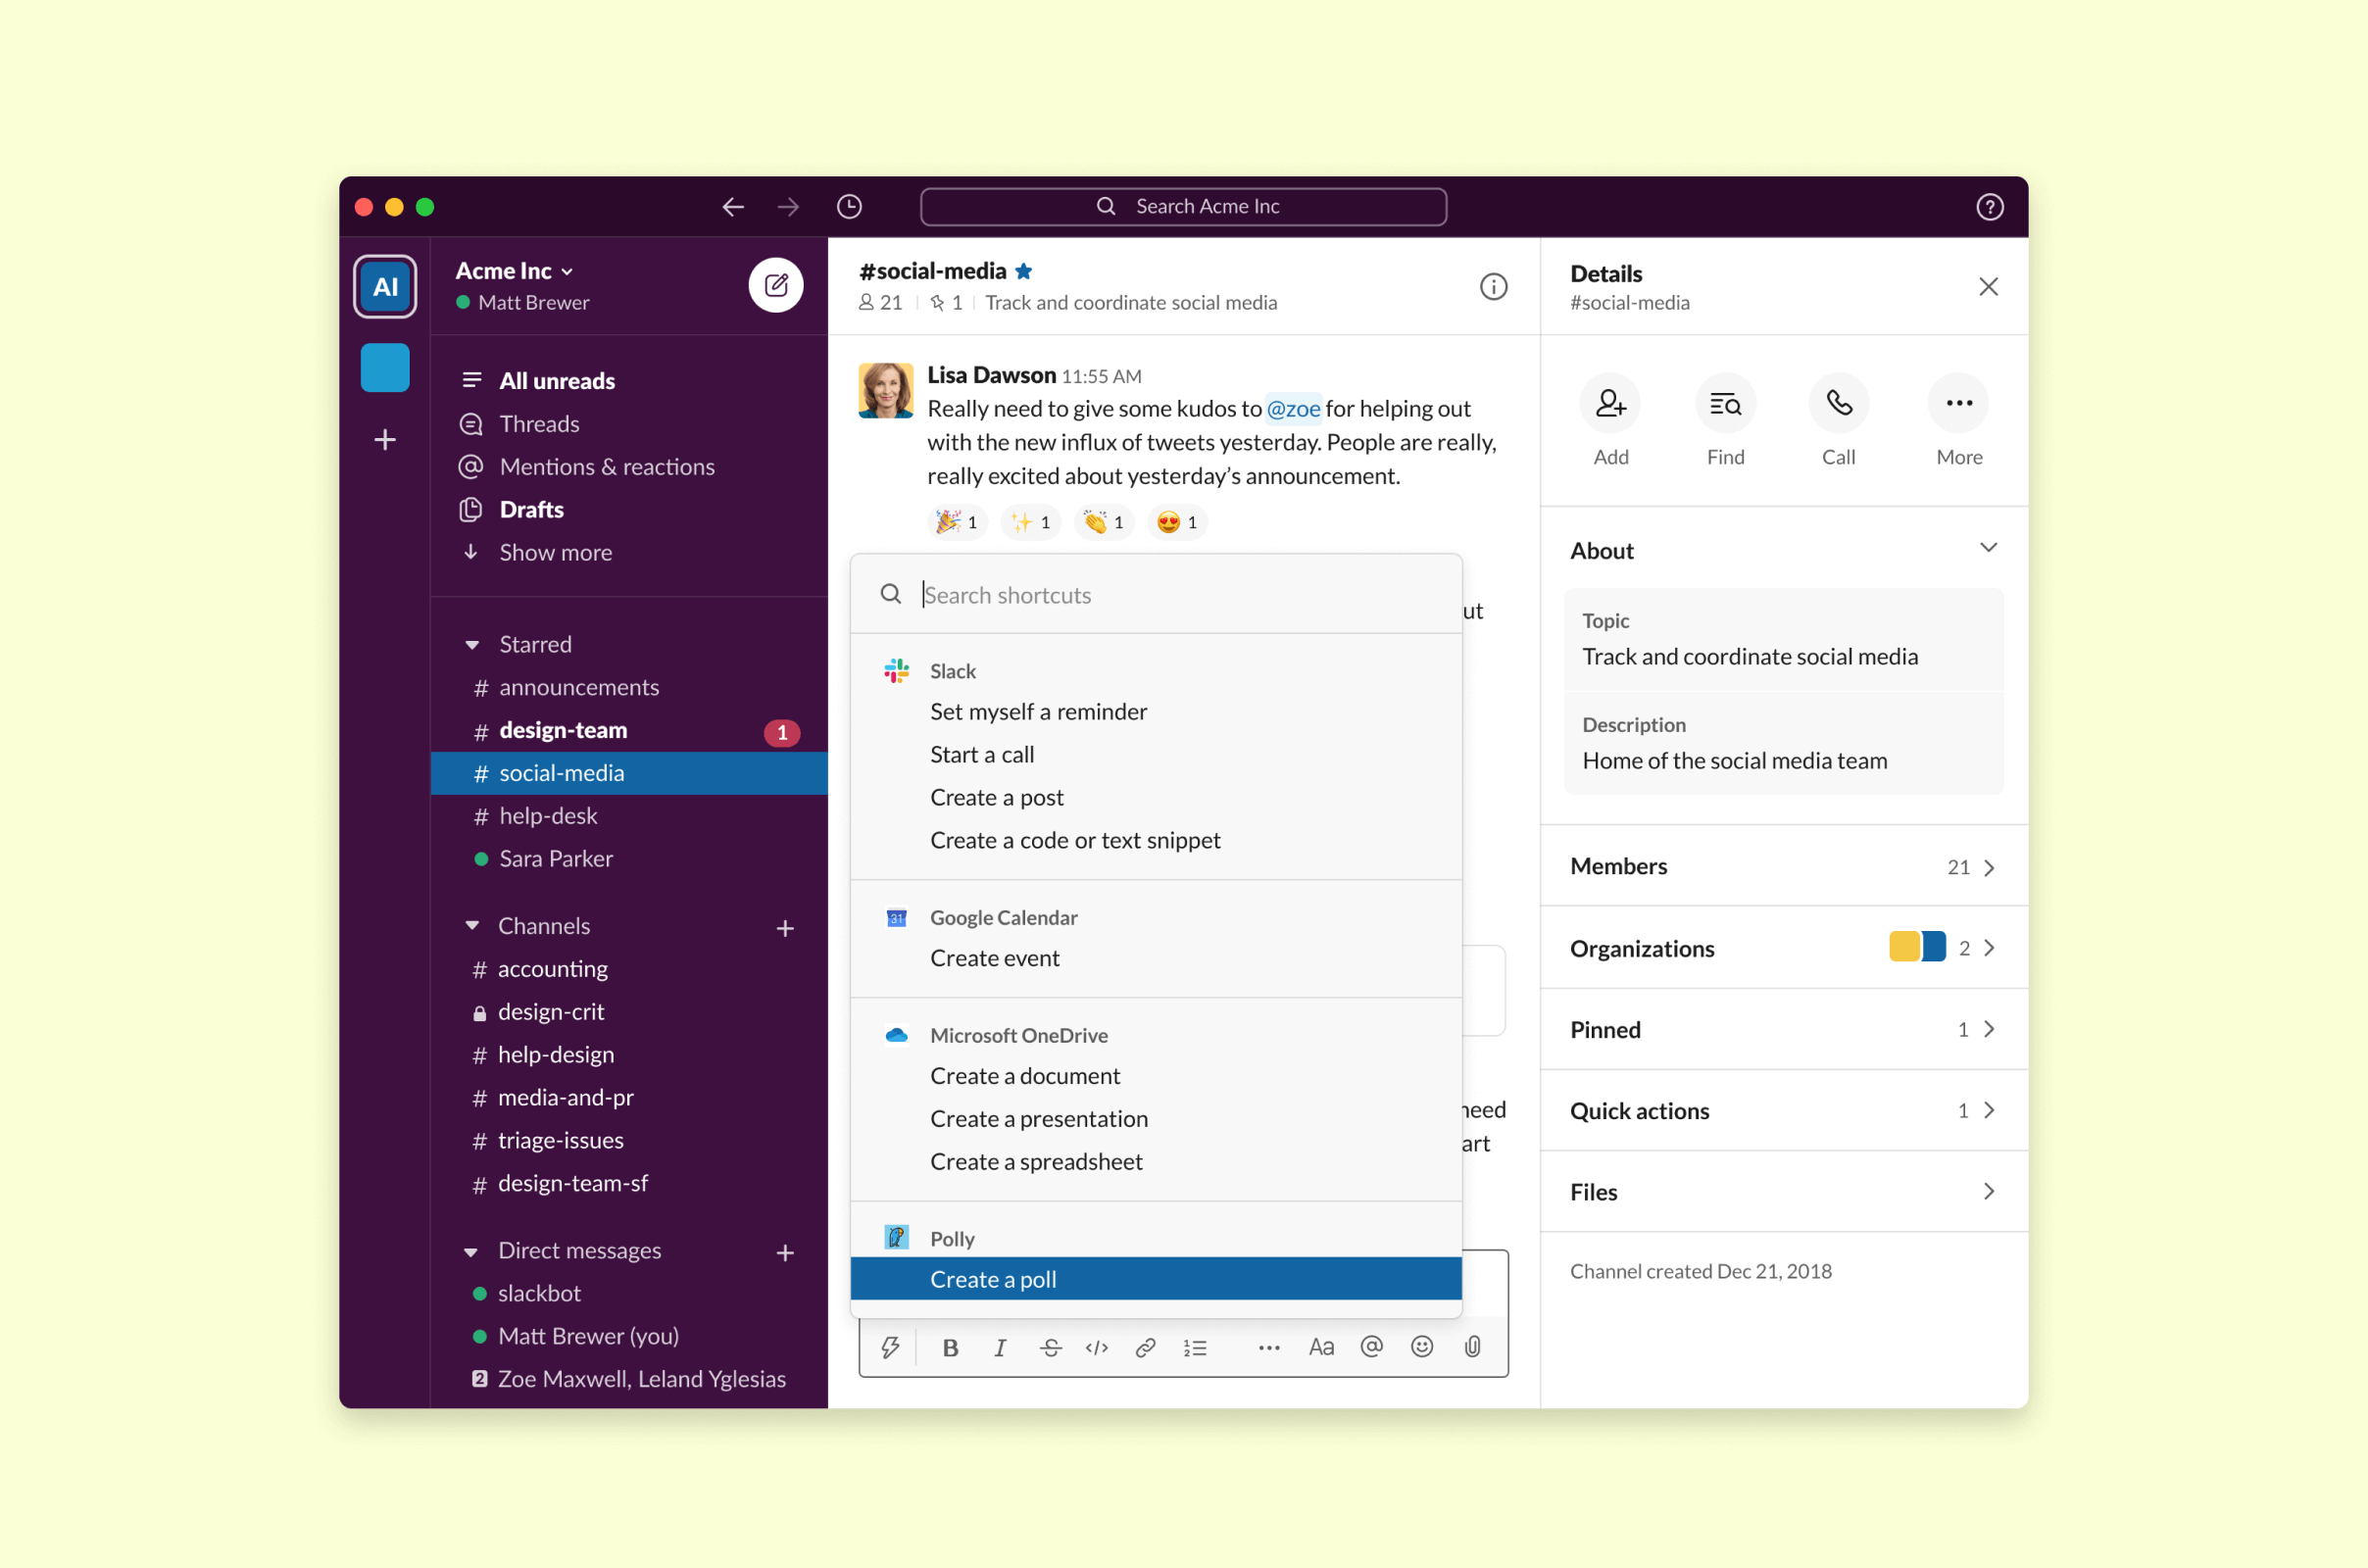Toggle the 😍 reaction on Lisa's message
This screenshot has height=1568, width=2368.
coord(1177,521)
